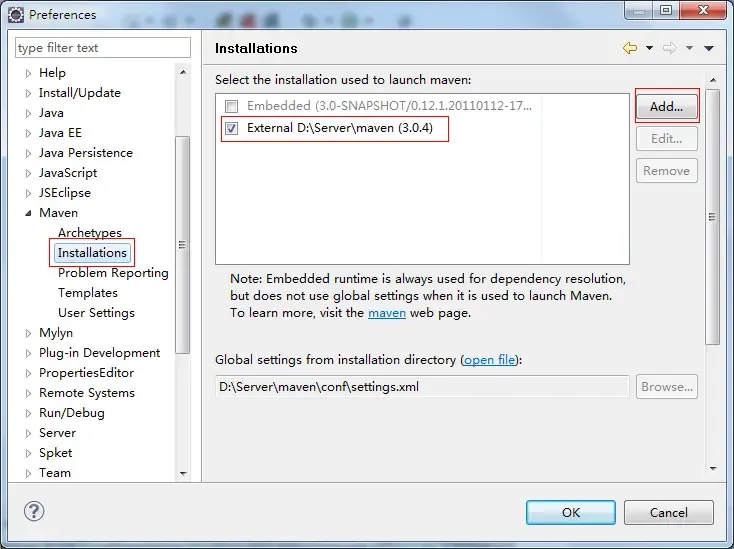Expand the Install/Update tree node

pyautogui.click(x=29, y=93)
